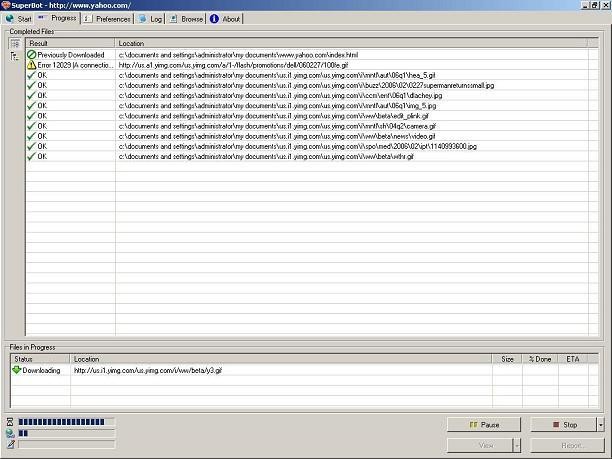This screenshot has height=459, width=612.
Task: Click the checkmark icon for 1140993600.jpg row
Action: tap(32, 146)
